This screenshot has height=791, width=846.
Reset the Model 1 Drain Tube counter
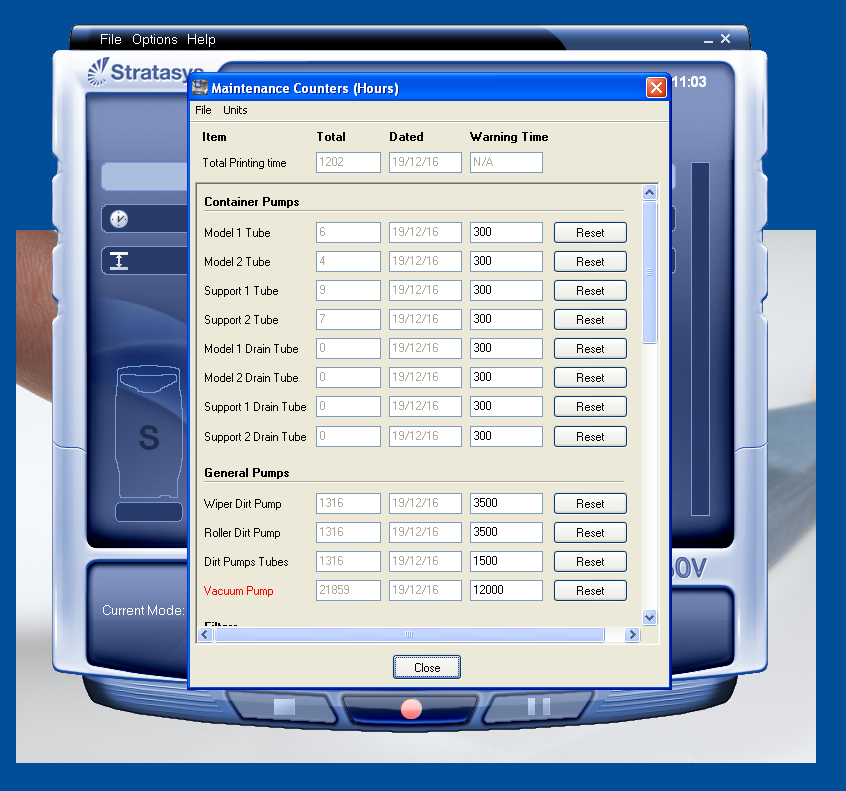(590, 349)
